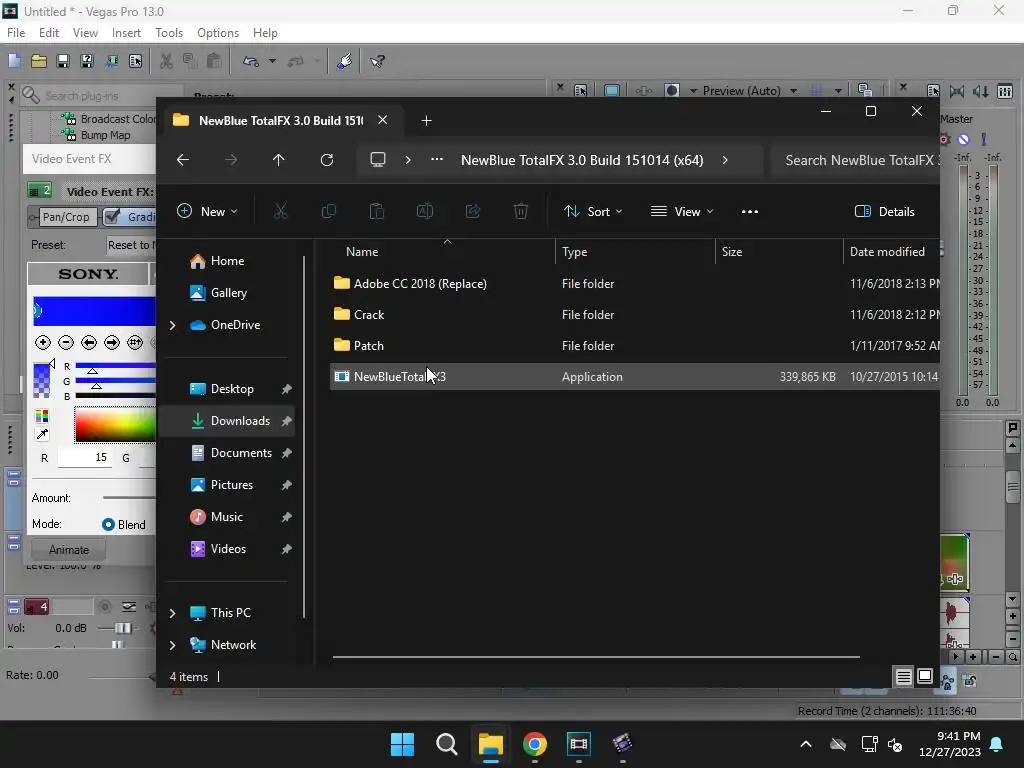This screenshot has width=1024, height=768.
Task: Select next gradient control point arrow
Action: pos(112,342)
